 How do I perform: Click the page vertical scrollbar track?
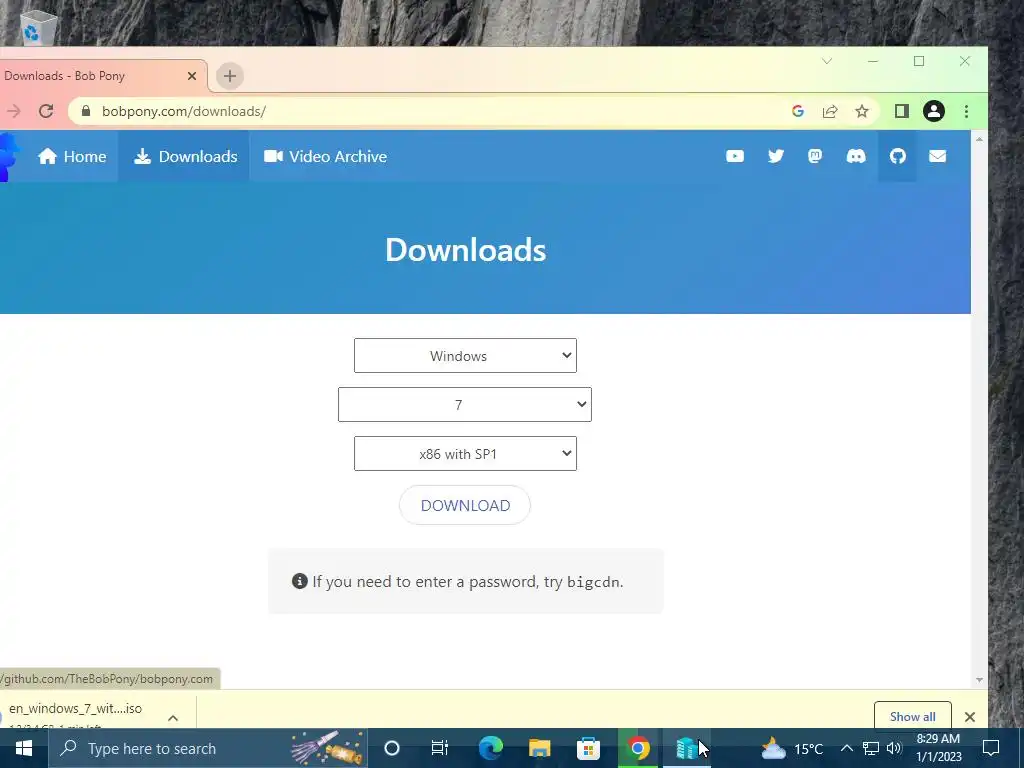(x=979, y=409)
